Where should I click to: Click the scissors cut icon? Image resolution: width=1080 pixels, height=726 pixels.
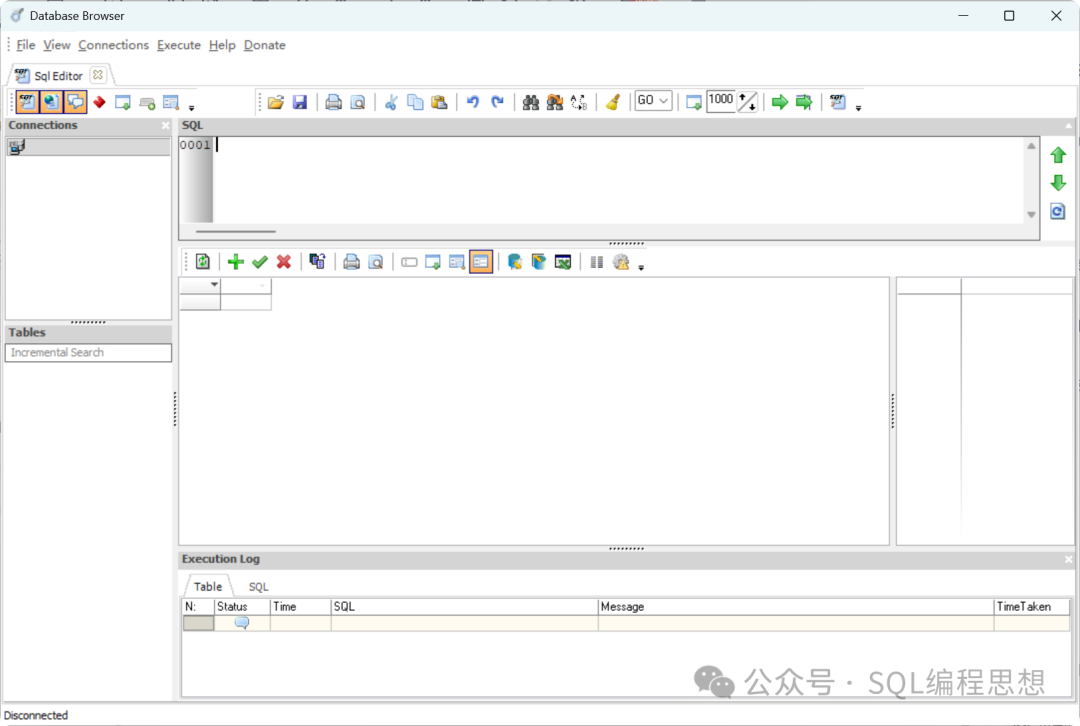391,102
